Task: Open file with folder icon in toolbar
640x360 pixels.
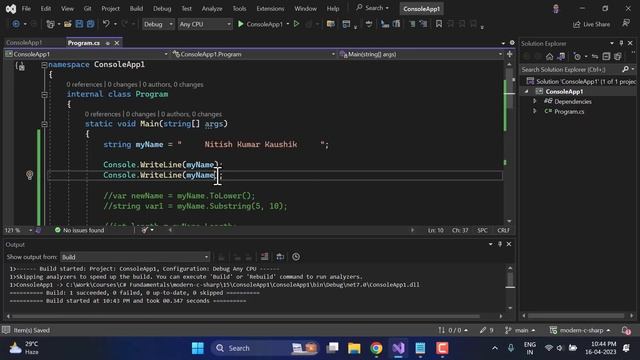Action: [x=68, y=24]
